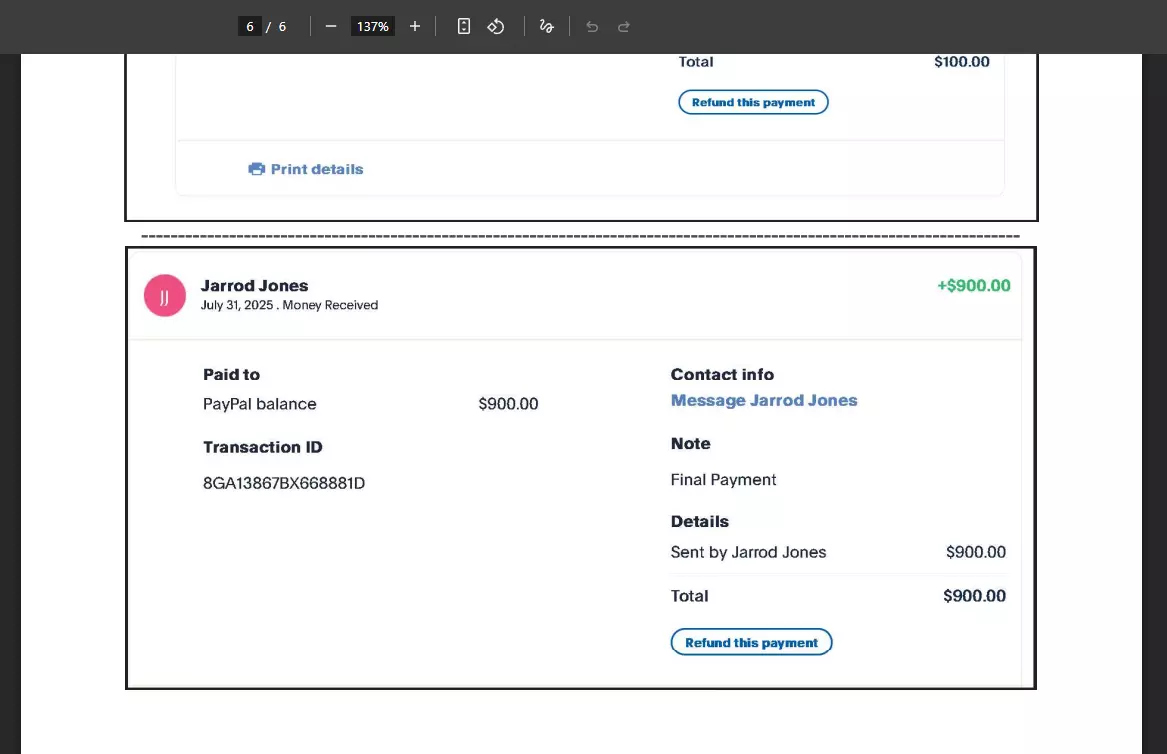Click the Sent by Jarrod Jones line

(748, 552)
